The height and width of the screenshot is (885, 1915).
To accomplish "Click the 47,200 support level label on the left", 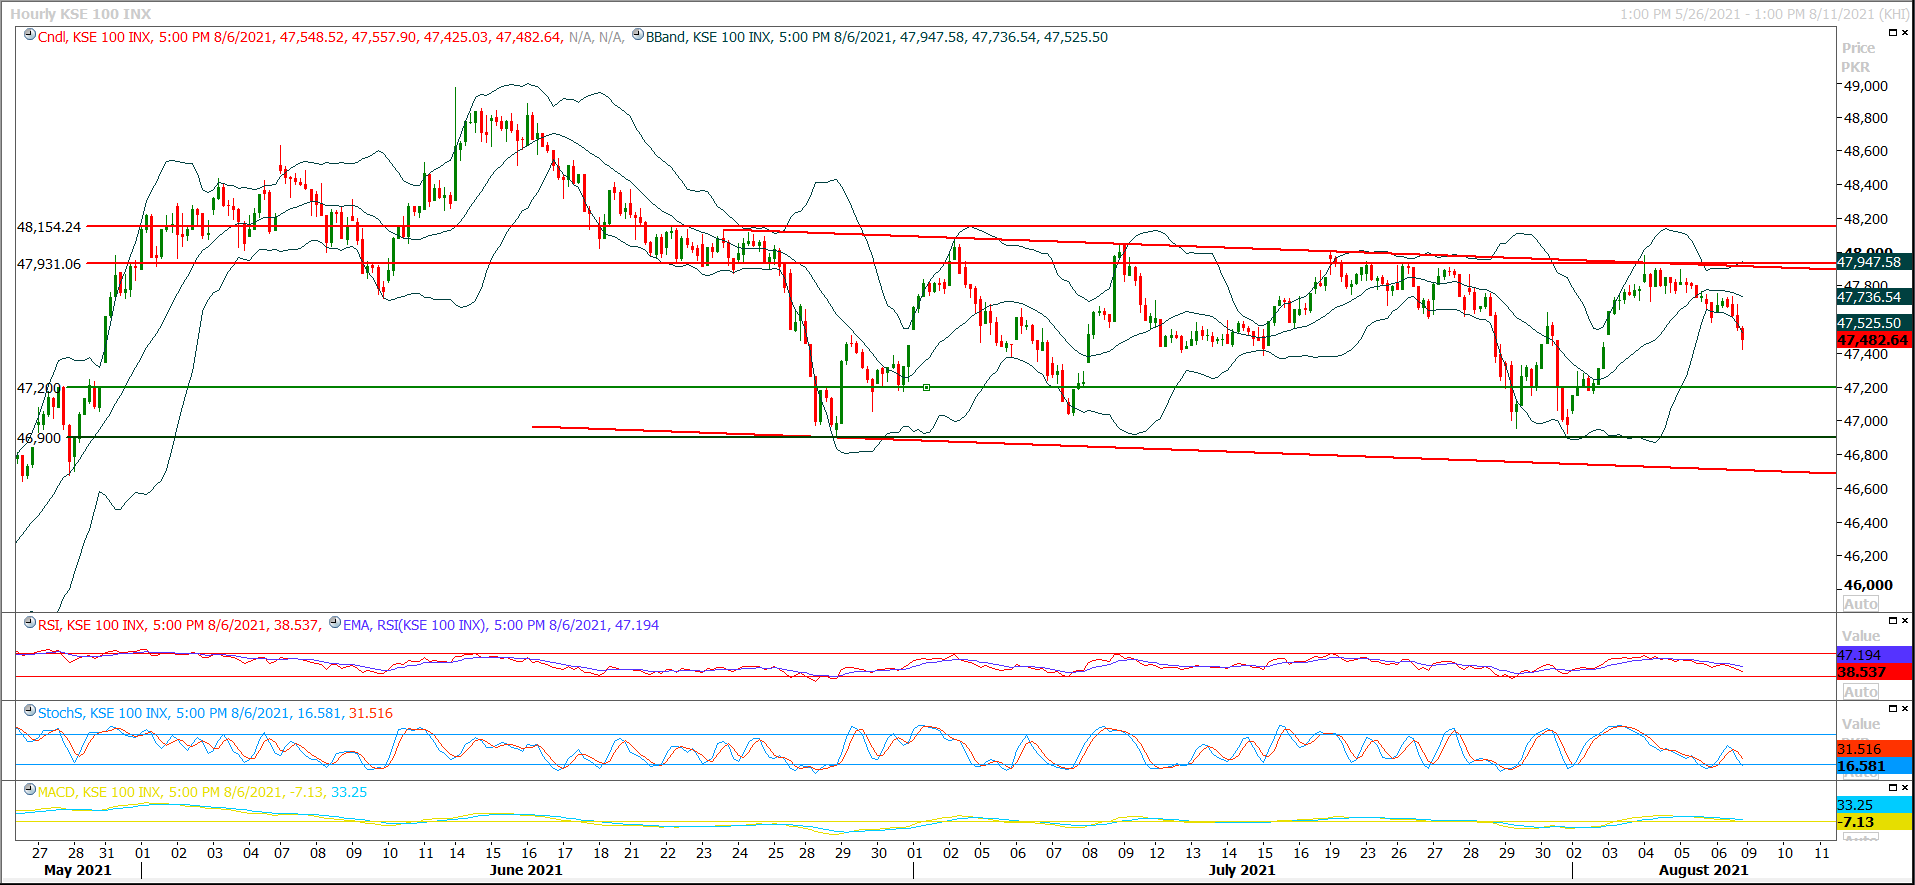I will (38, 388).
